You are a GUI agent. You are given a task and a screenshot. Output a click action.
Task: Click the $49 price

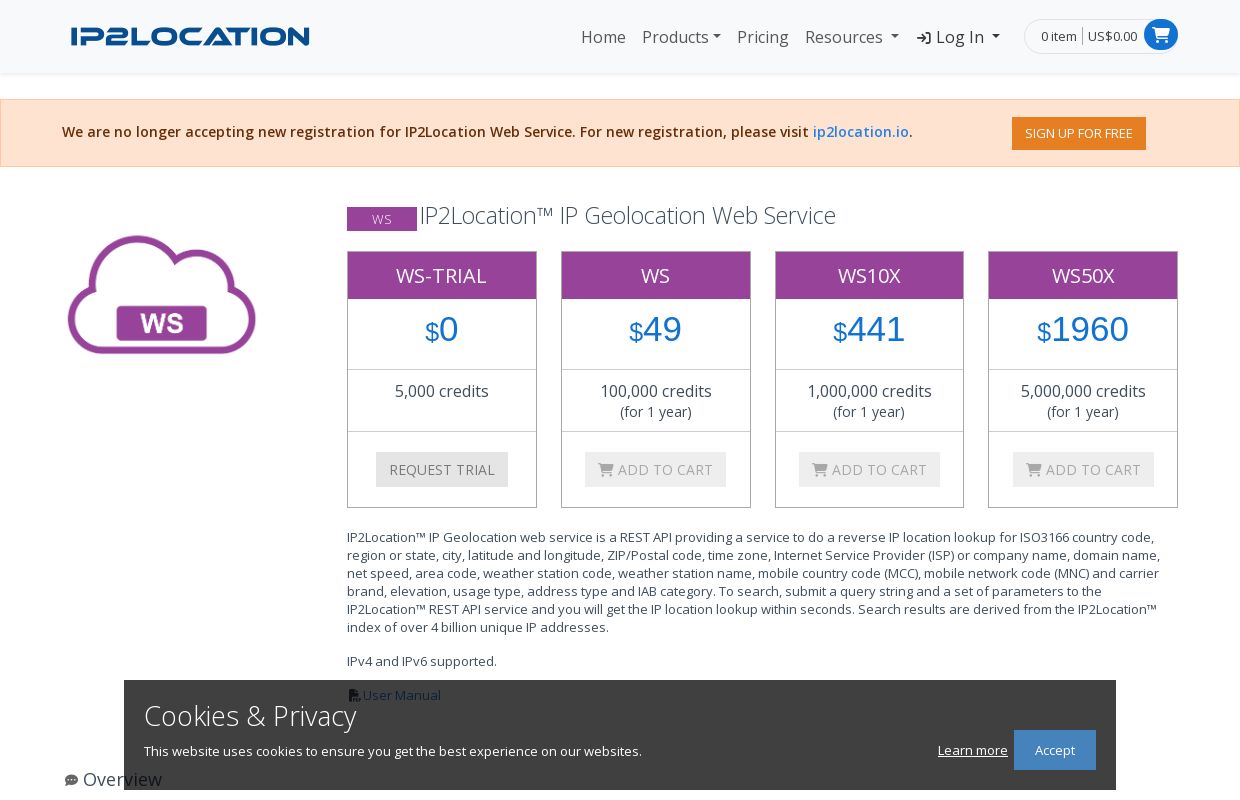pyautogui.click(x=656, y=330)
